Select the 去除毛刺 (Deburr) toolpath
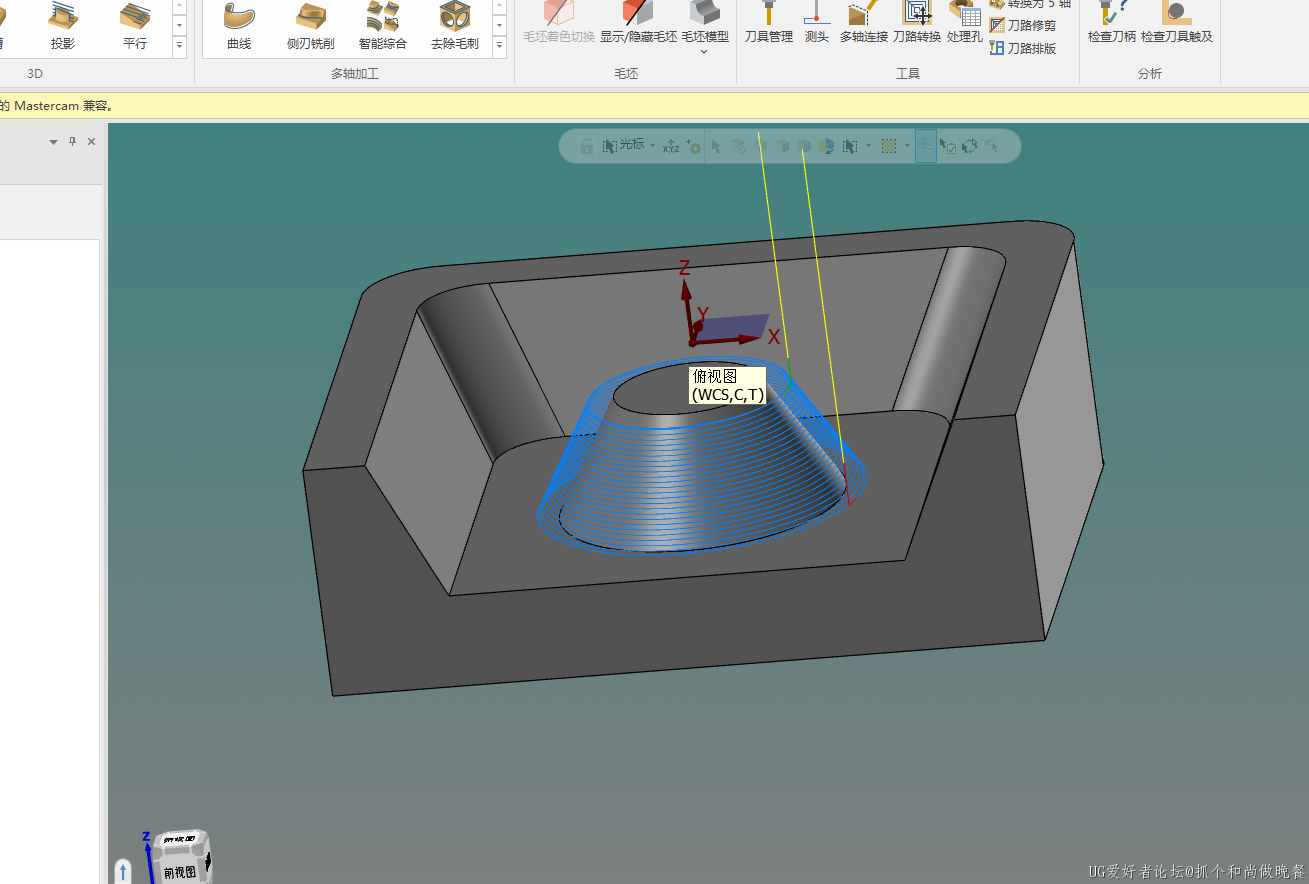 455,25
